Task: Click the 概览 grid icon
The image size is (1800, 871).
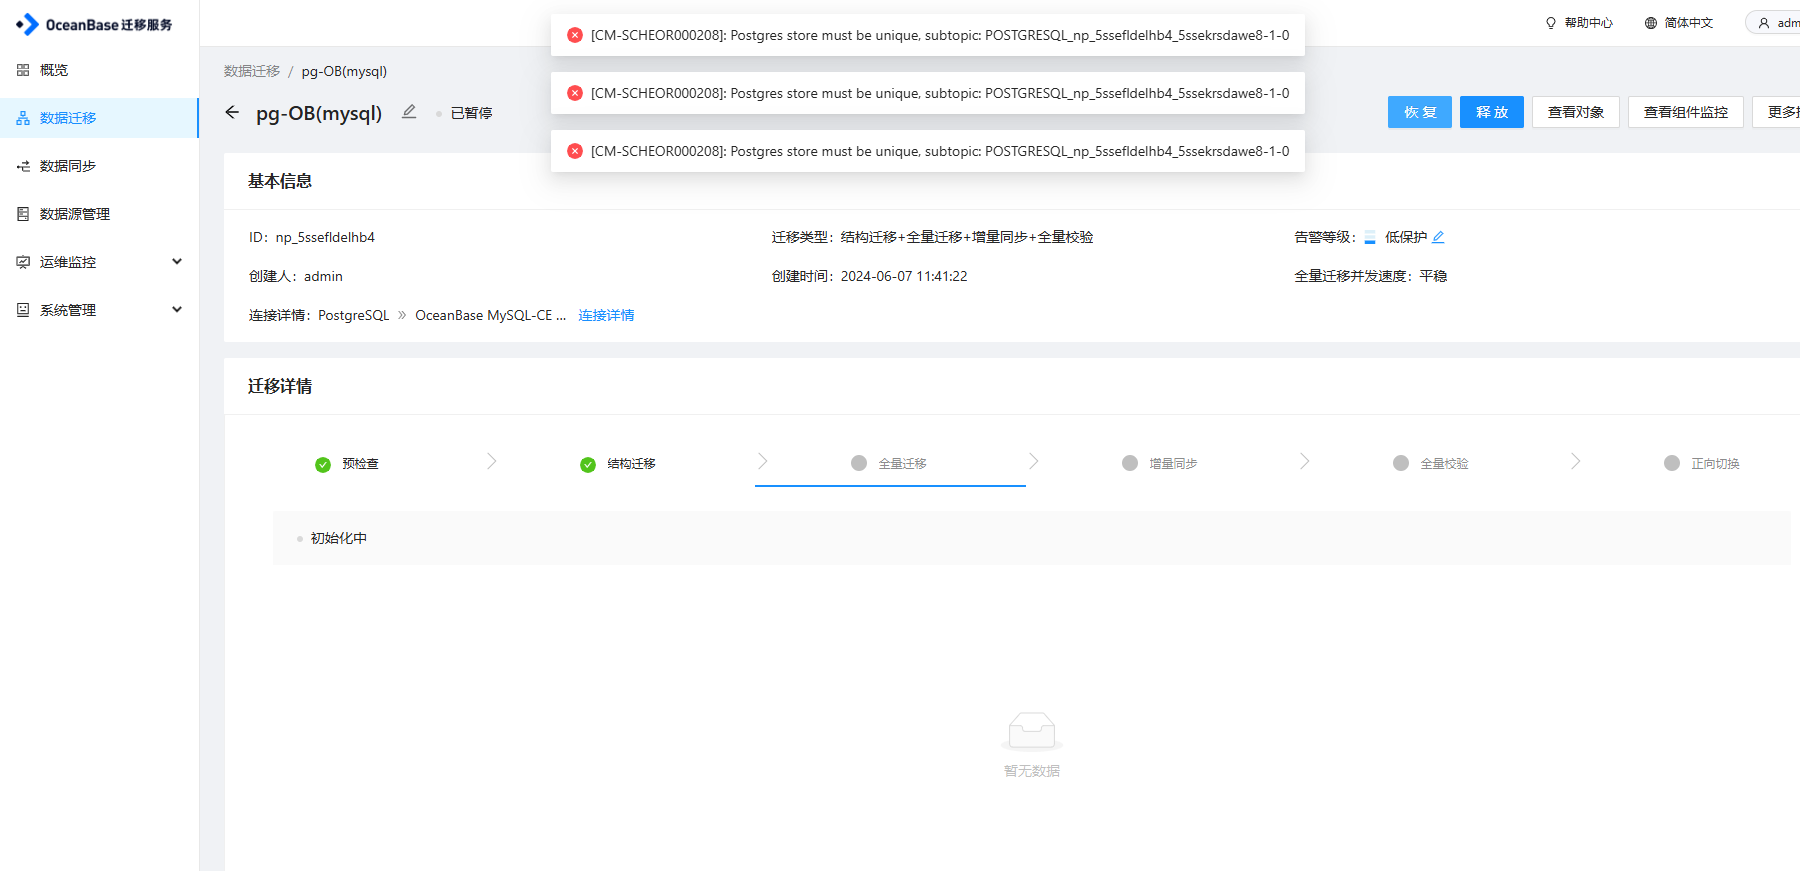Action: click(23, 70)
